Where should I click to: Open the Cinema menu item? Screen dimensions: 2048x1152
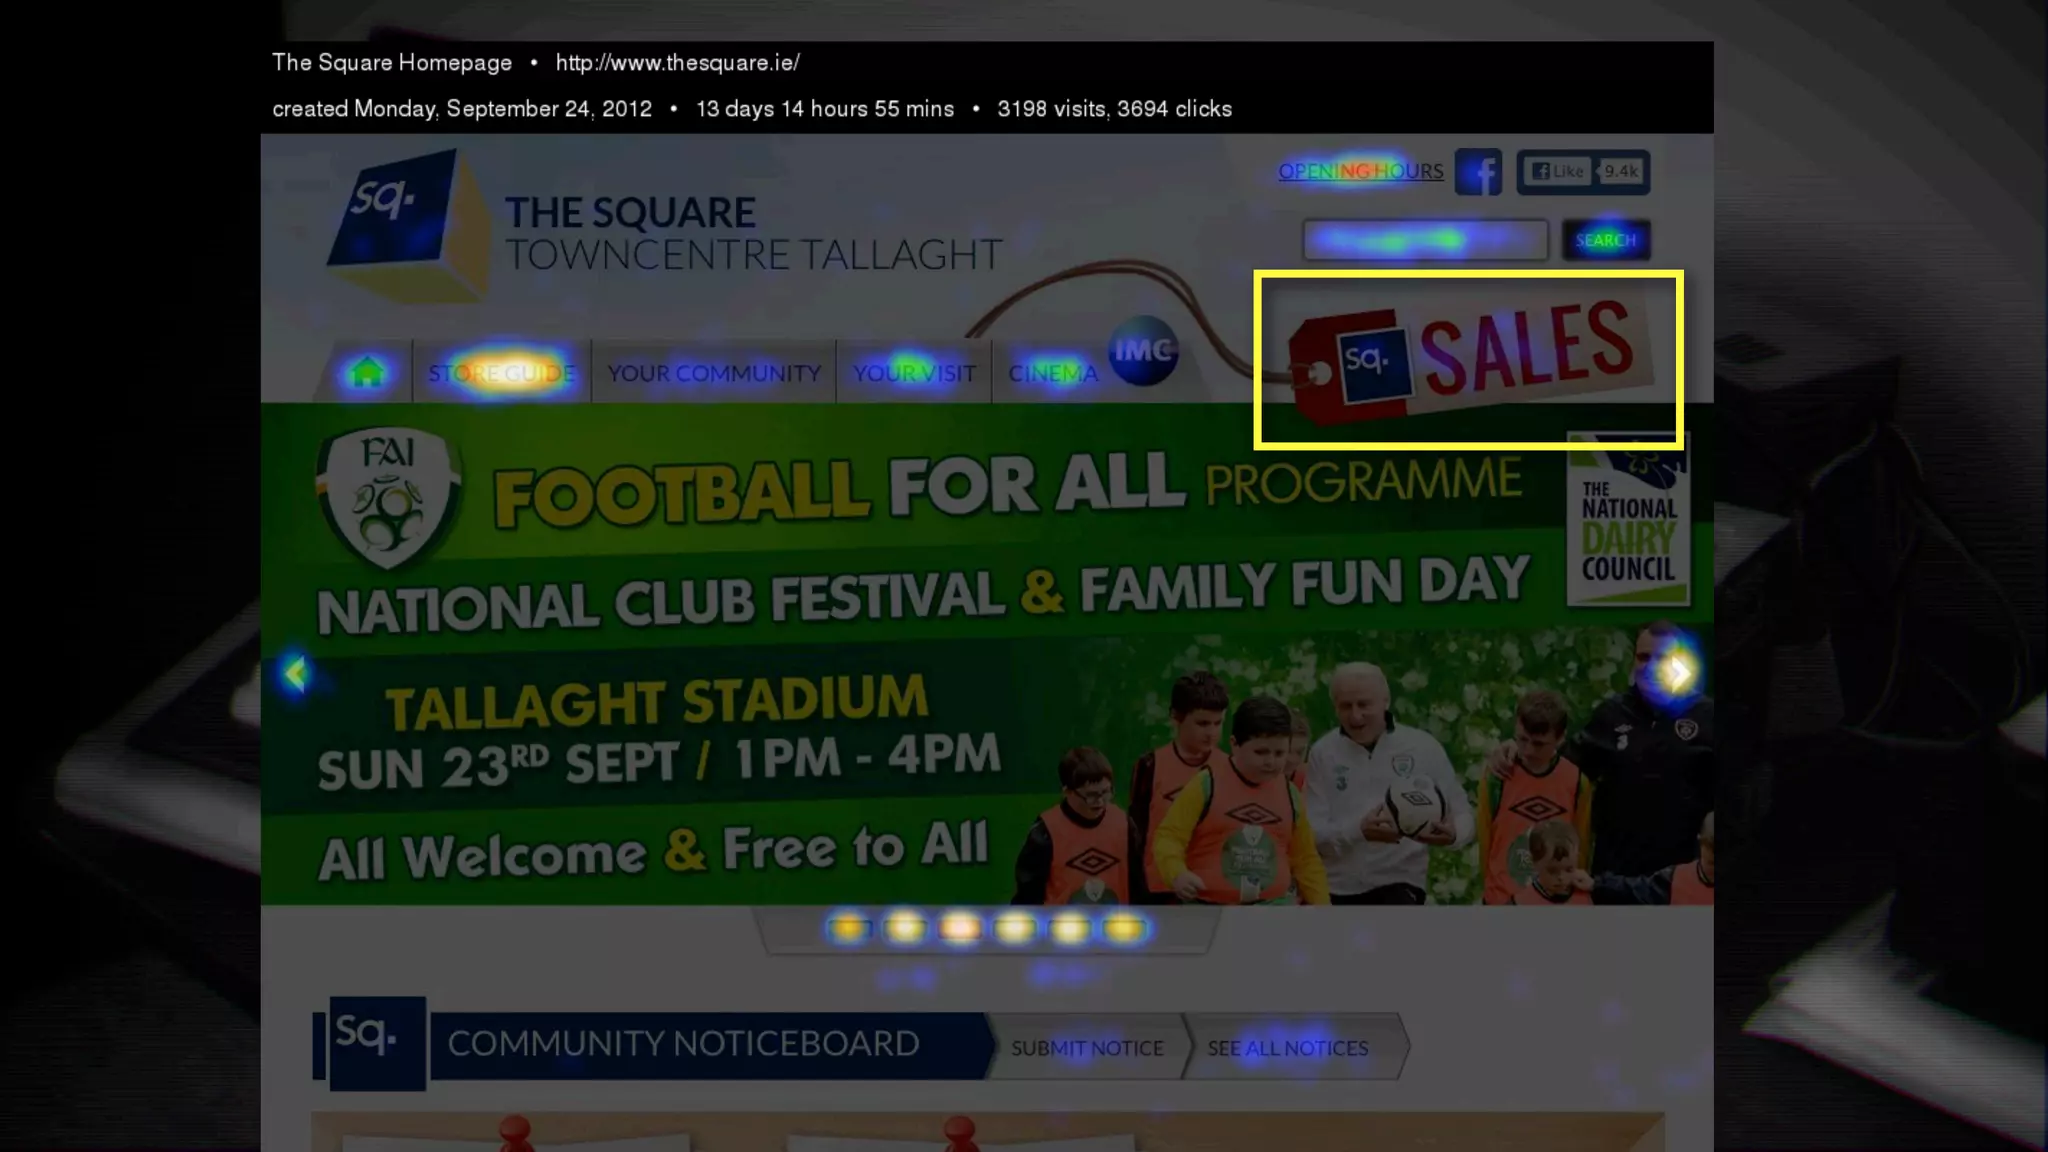coord(1052,373)
